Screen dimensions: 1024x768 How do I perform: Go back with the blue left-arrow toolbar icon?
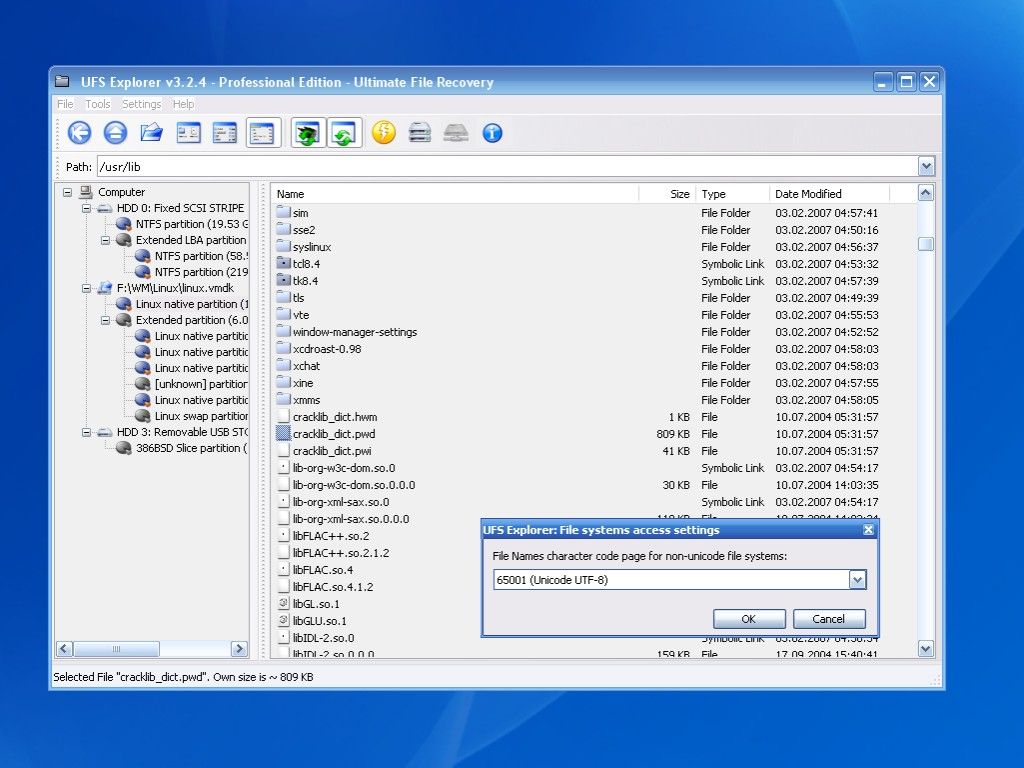click(x=80, y=133)
